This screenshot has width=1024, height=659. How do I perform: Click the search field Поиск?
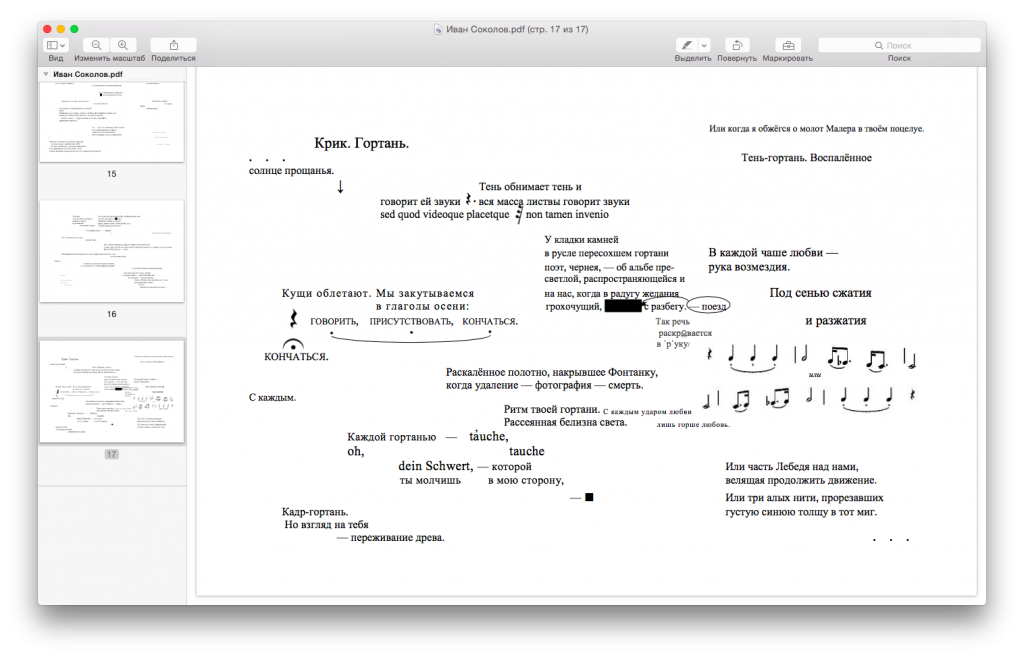pos(898,45)
